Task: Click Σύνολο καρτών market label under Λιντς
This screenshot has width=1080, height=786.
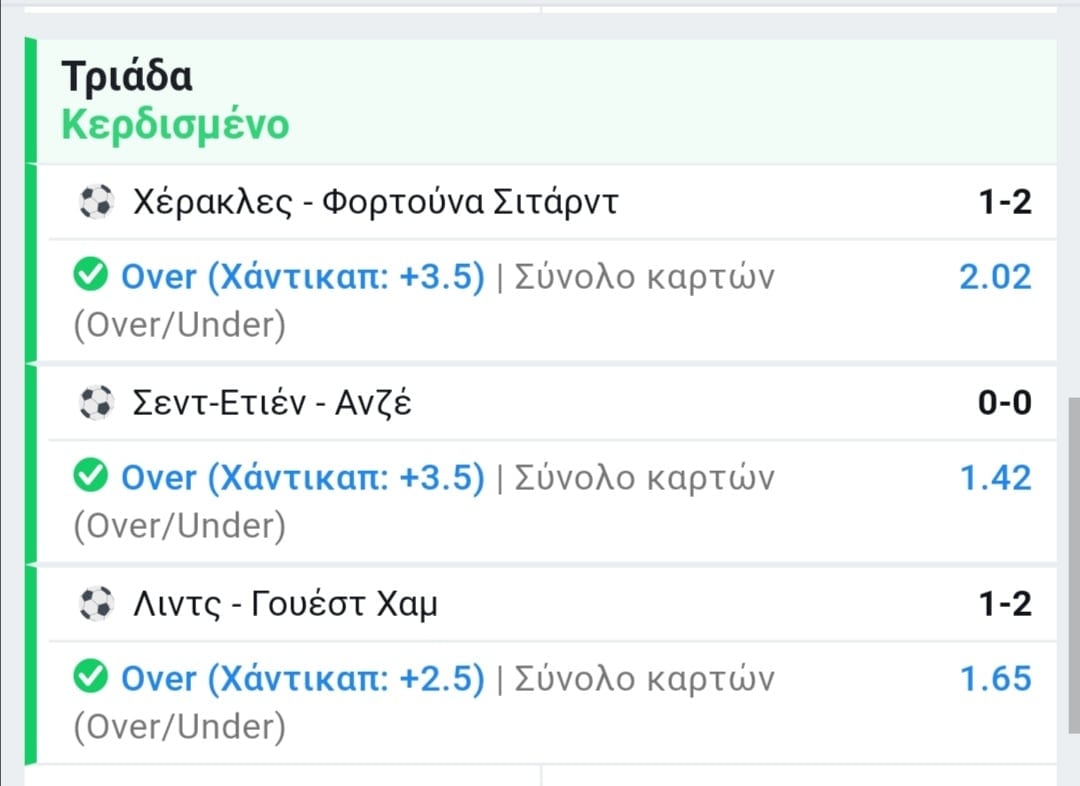Action: pos(644,679)
